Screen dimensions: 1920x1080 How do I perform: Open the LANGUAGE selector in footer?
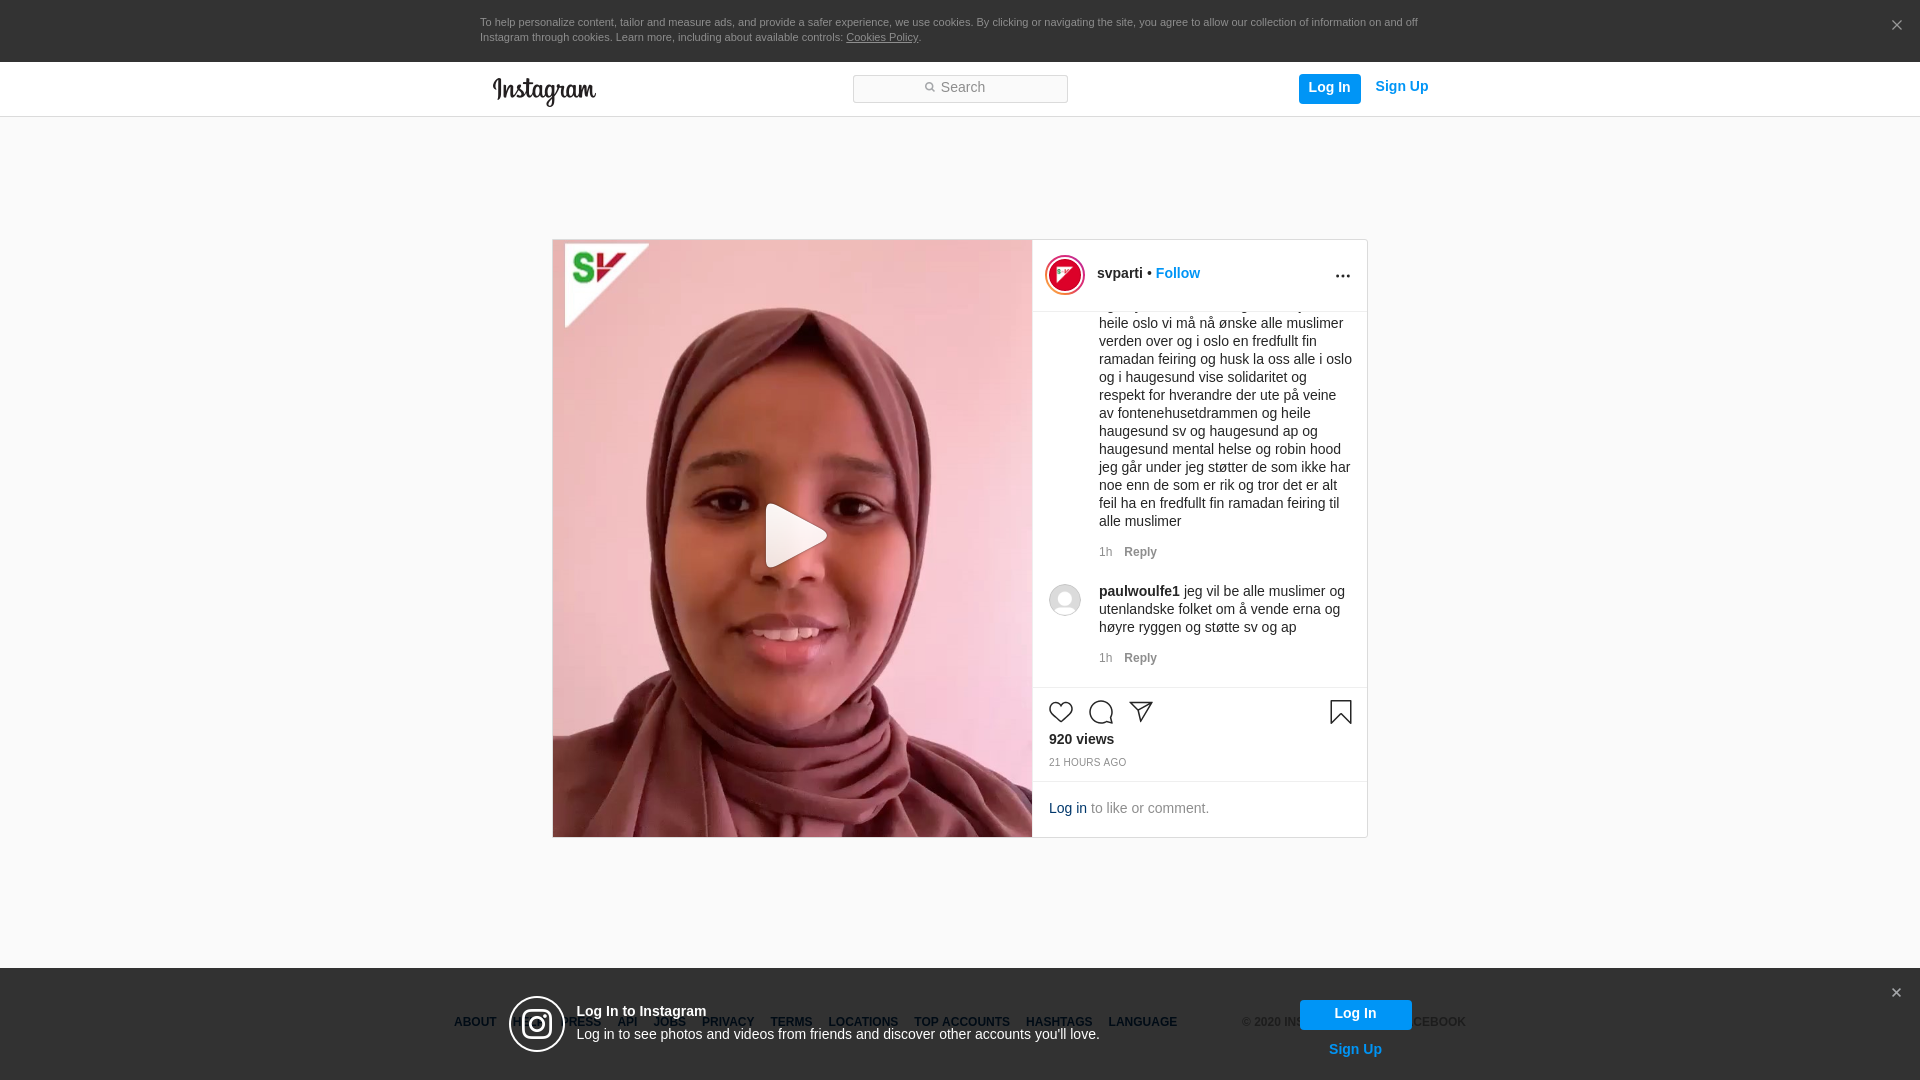[x=1142, y=1022]
